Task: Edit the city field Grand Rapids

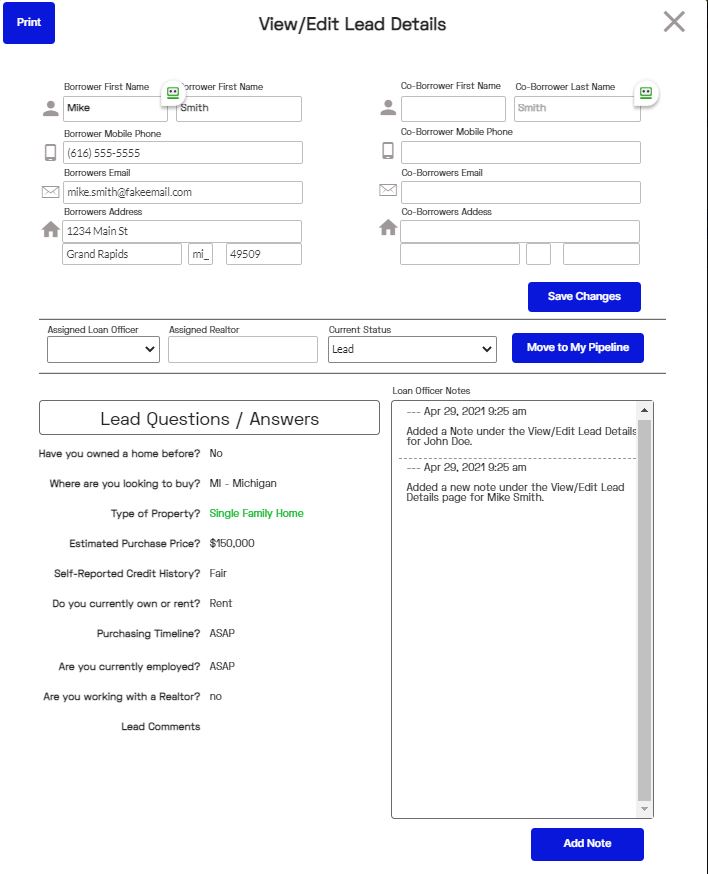Action: click(x=122, y=254)
